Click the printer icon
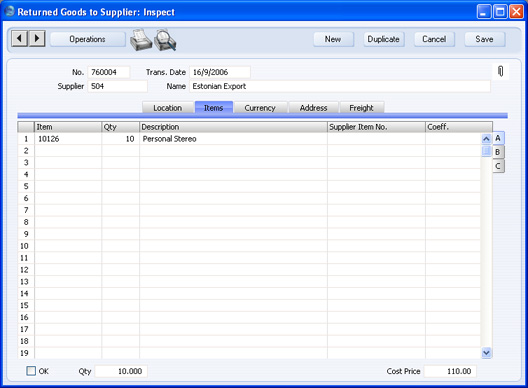The image size is (528, 388). point(140,40)
